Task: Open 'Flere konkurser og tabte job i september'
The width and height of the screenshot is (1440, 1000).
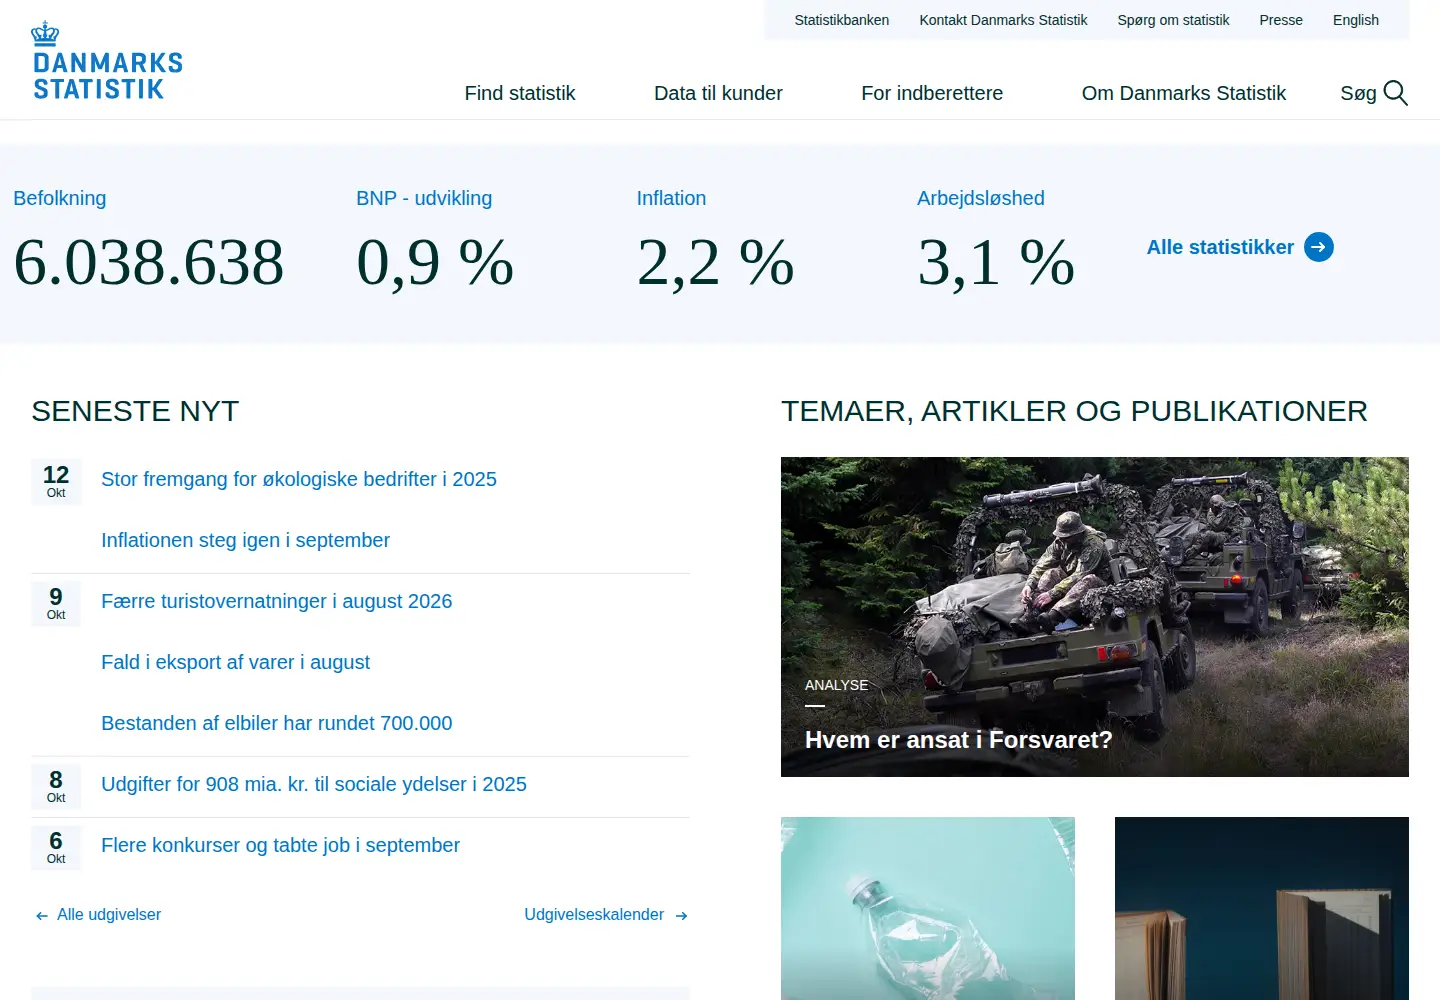Action: tap(280, 845)
